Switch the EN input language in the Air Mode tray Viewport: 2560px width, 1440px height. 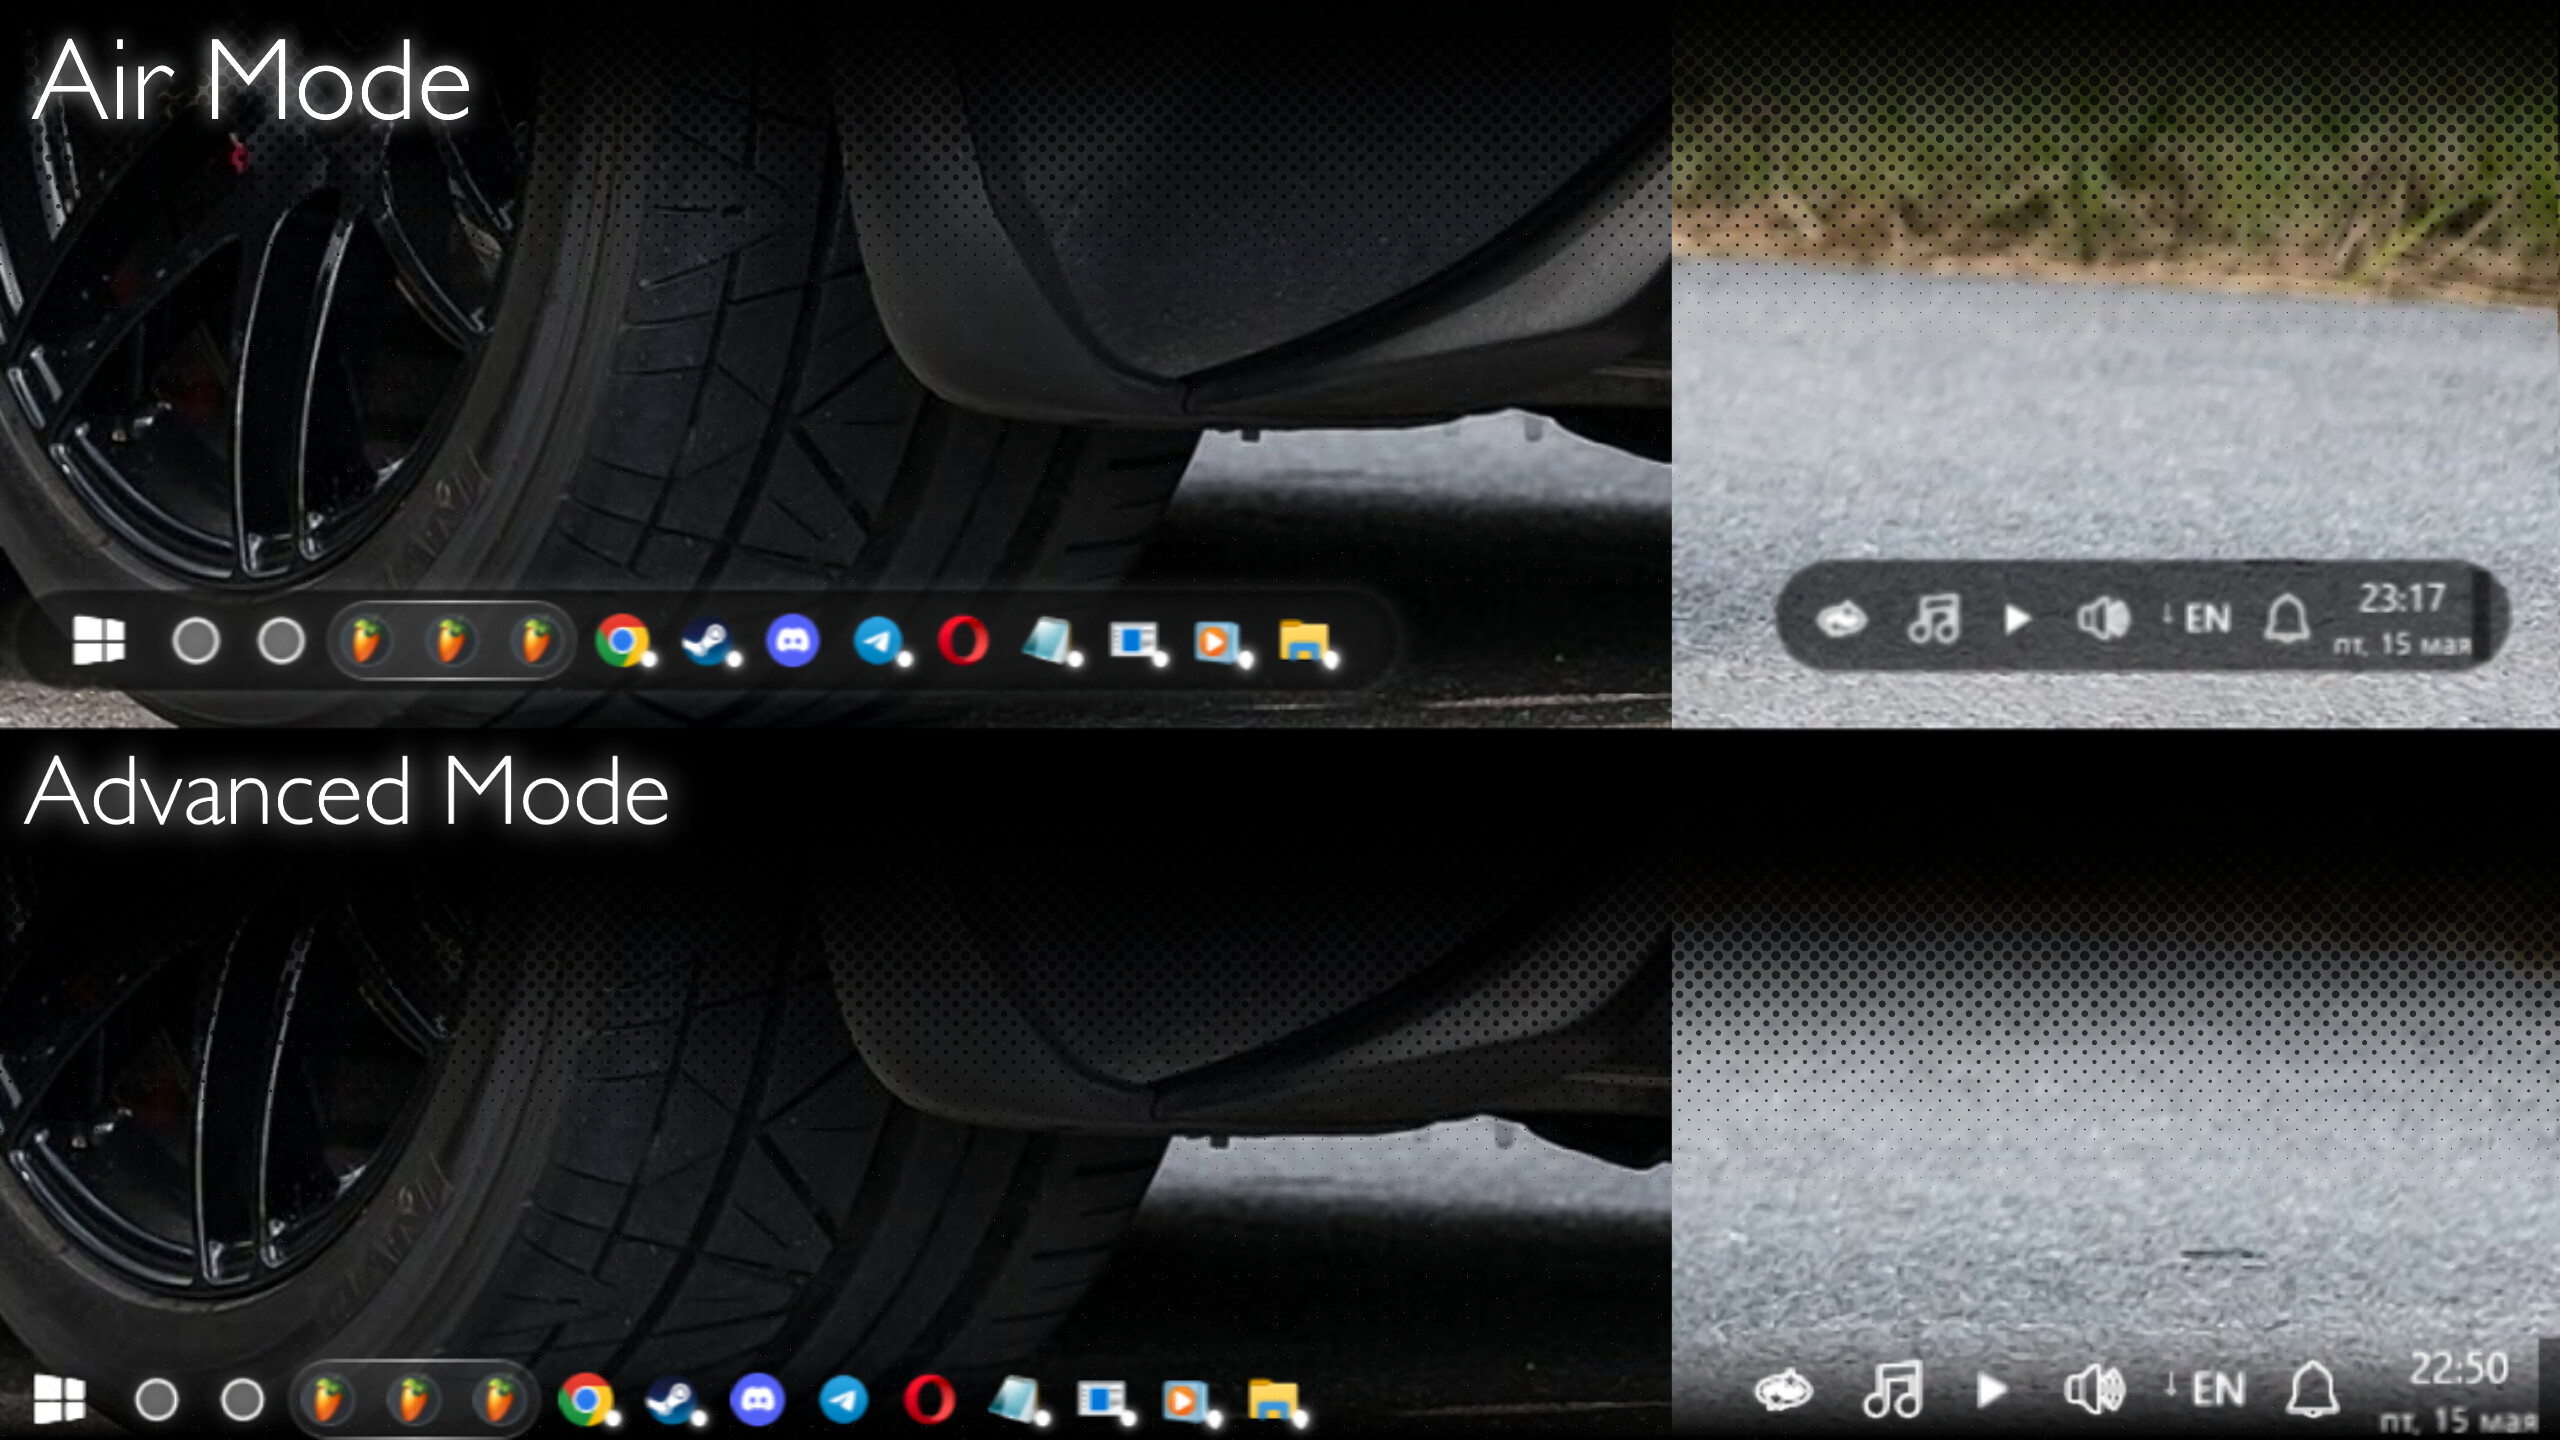tap(2206, 619)
